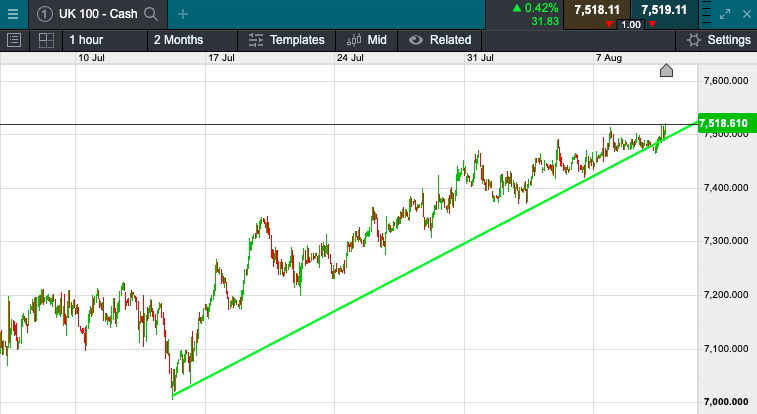Image resolution: width=757 pixels, height=414 pixels.
Task: Click the search magnifier beside UK 100 - Cash
Action: click(151, 14)
